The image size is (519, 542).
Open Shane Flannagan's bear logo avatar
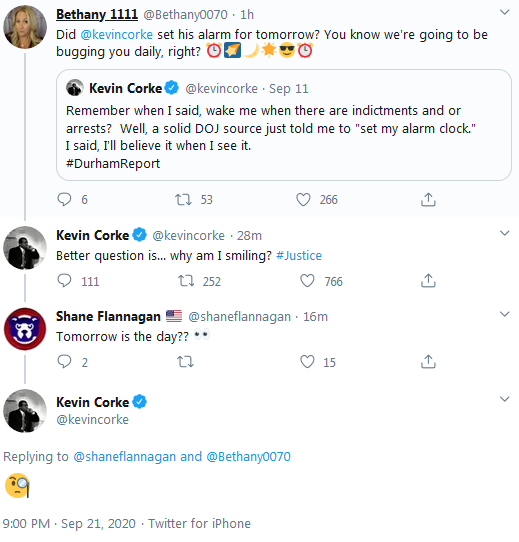[x=25, y=329]
